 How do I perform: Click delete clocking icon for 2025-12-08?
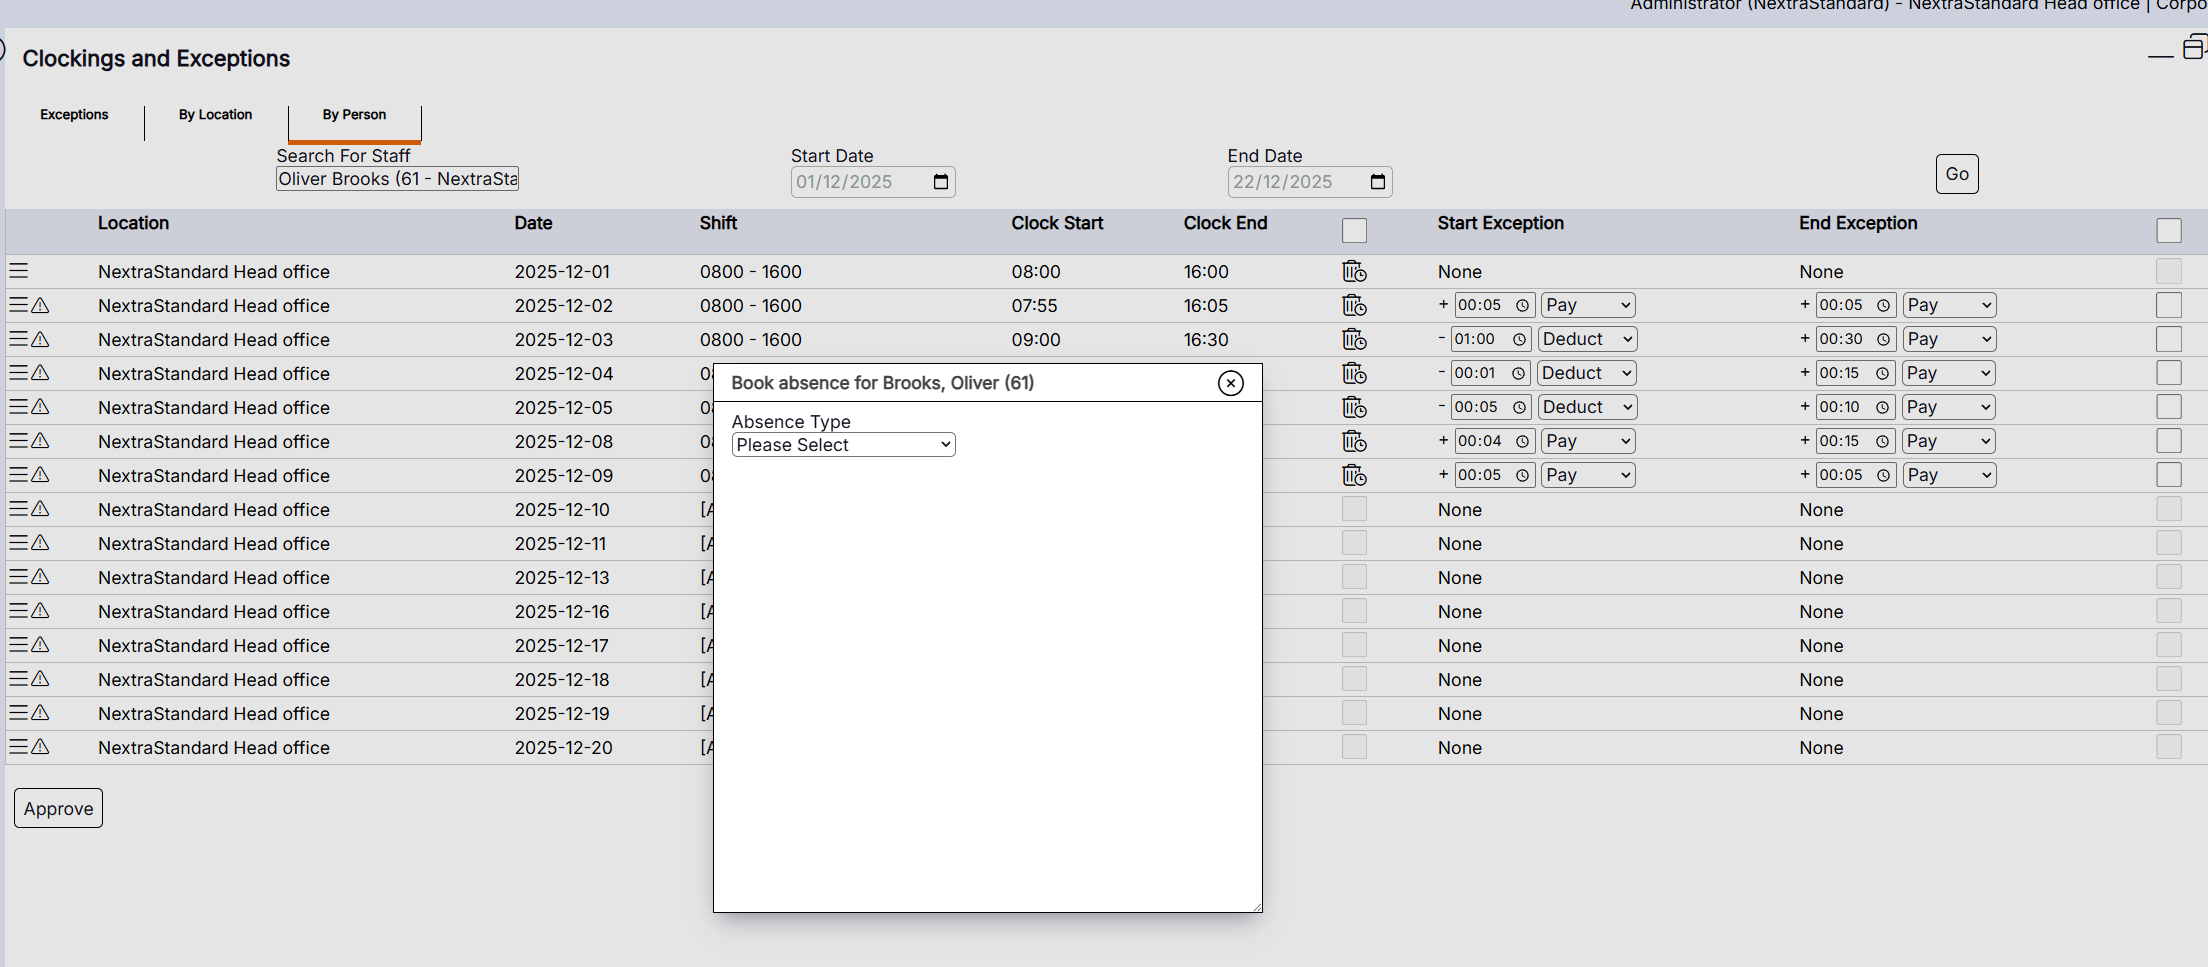1354,441
